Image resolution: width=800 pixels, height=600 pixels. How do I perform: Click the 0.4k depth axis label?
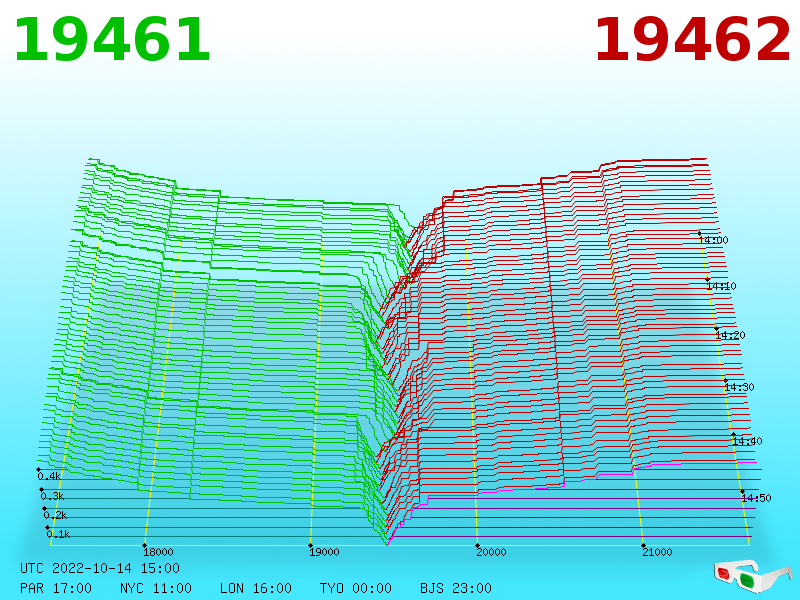pyautogui.click(x=49, y=476)
